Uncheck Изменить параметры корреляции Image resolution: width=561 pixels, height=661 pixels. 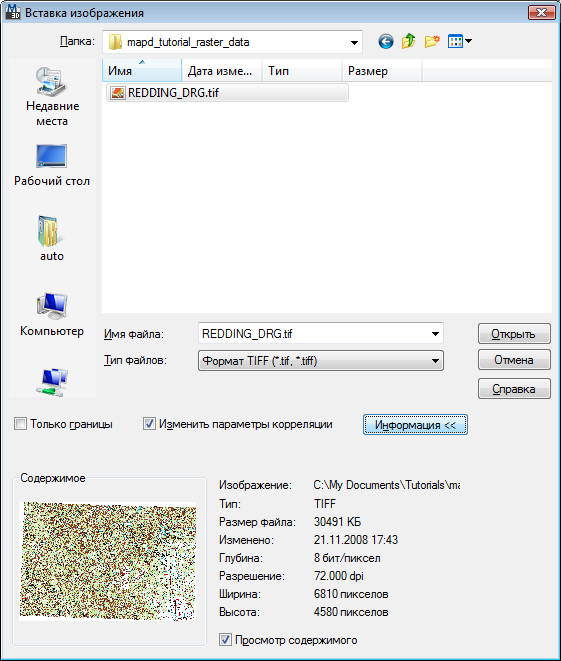pyautogui.click(x=149, y=424)
